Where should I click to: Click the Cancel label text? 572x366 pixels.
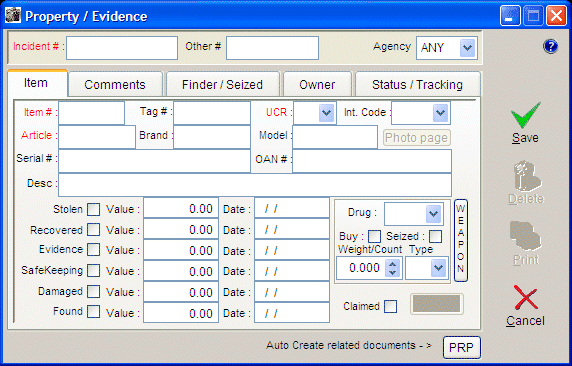point(525,321)
